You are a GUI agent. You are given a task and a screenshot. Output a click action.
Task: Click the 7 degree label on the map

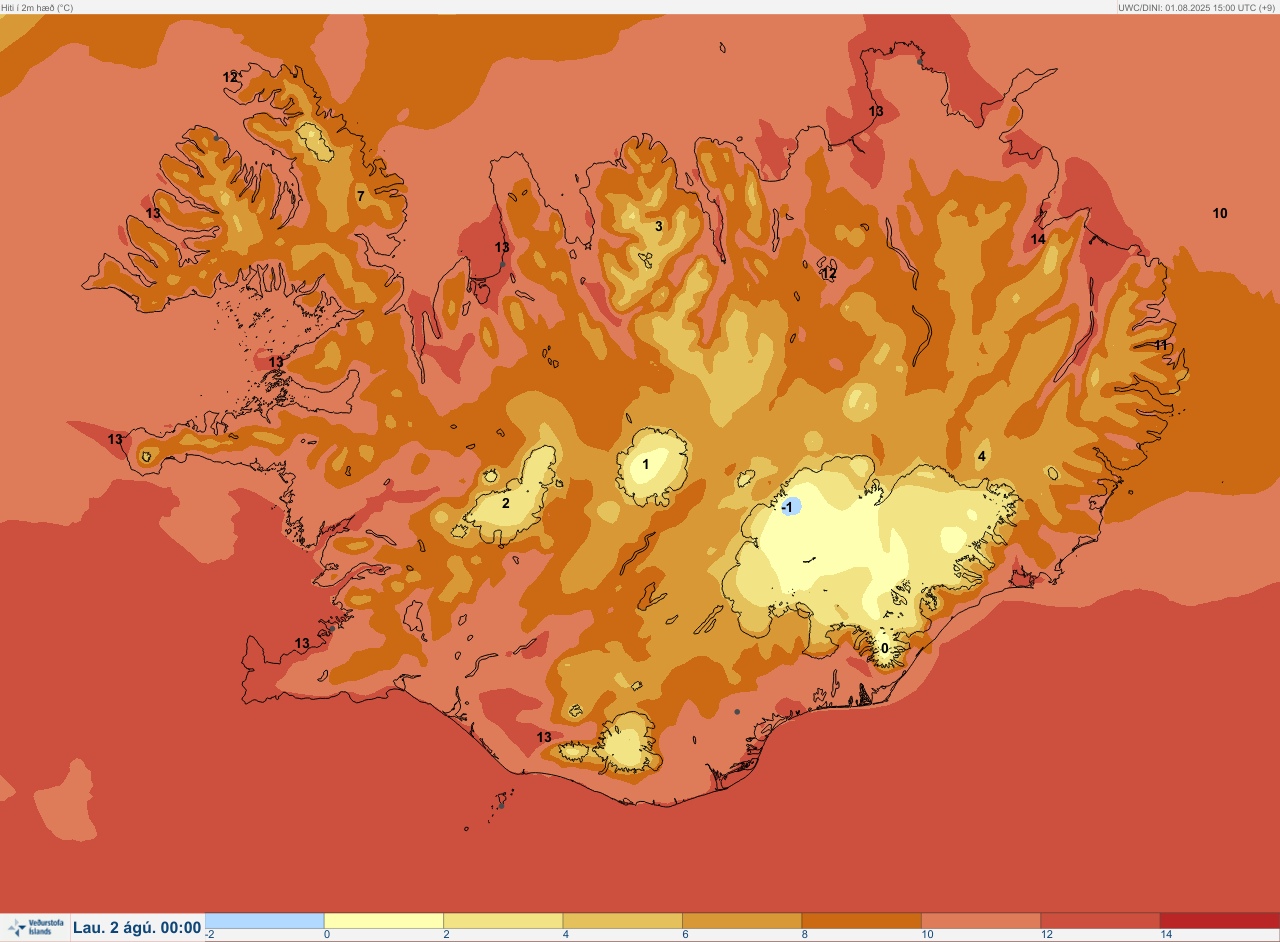[361, 196]
